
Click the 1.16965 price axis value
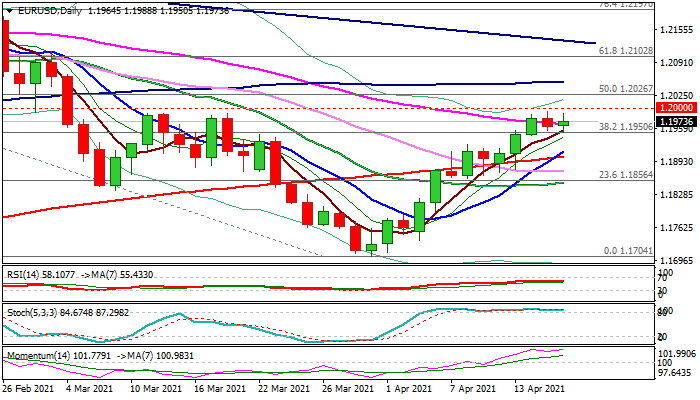(x=677, y=260)
